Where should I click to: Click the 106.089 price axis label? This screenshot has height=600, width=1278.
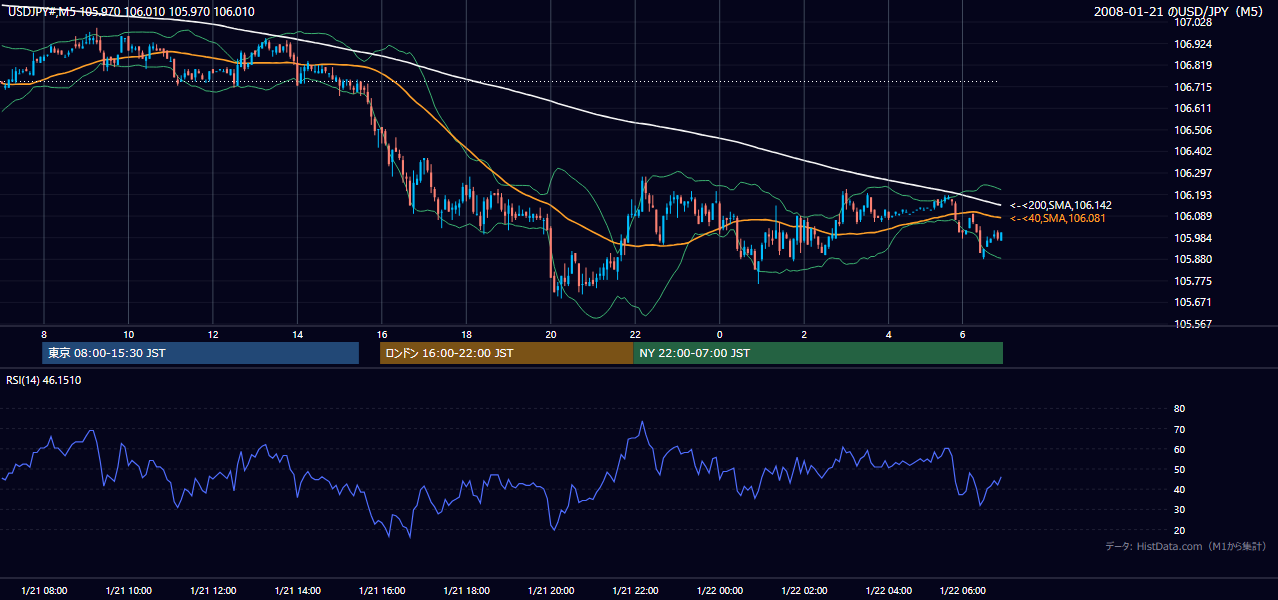point(1192,216)
